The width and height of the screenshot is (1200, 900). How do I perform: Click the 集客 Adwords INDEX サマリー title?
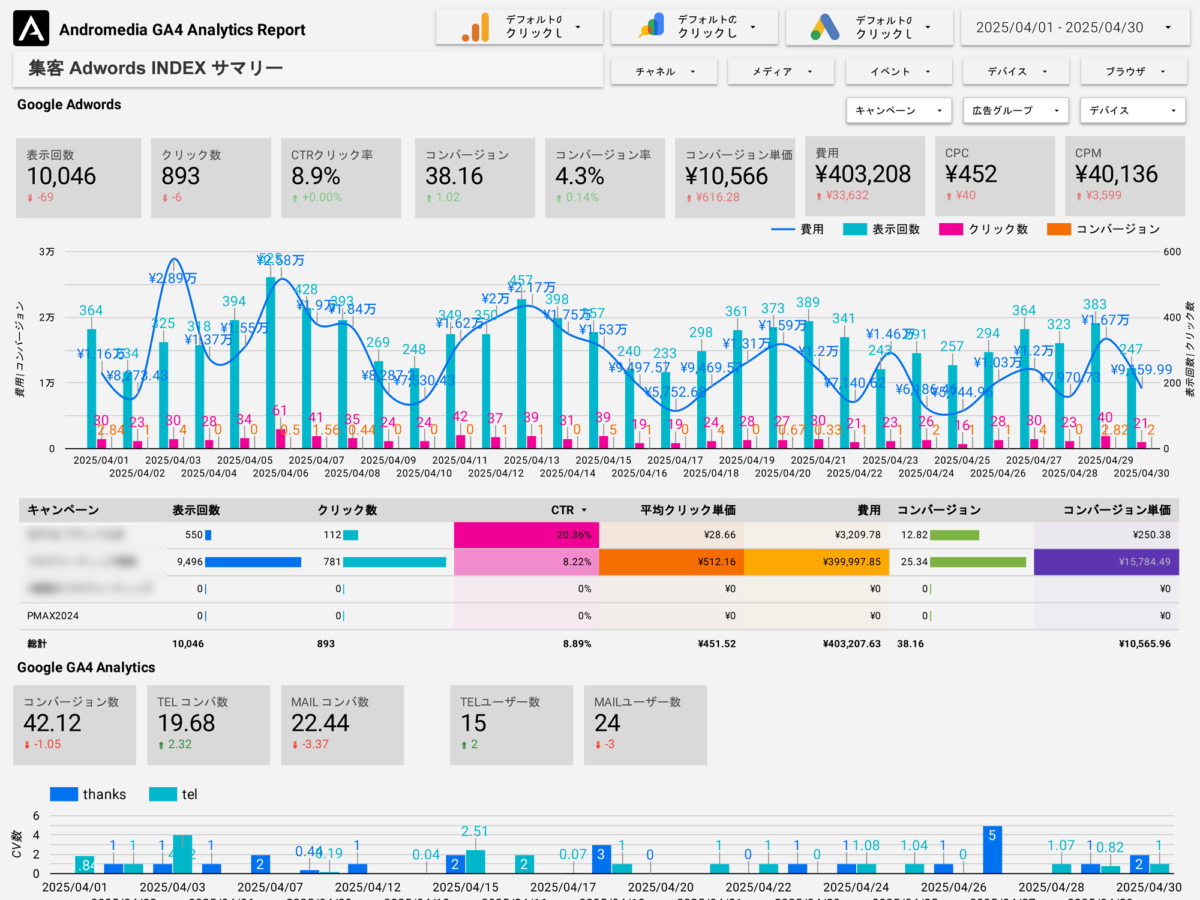156,68
